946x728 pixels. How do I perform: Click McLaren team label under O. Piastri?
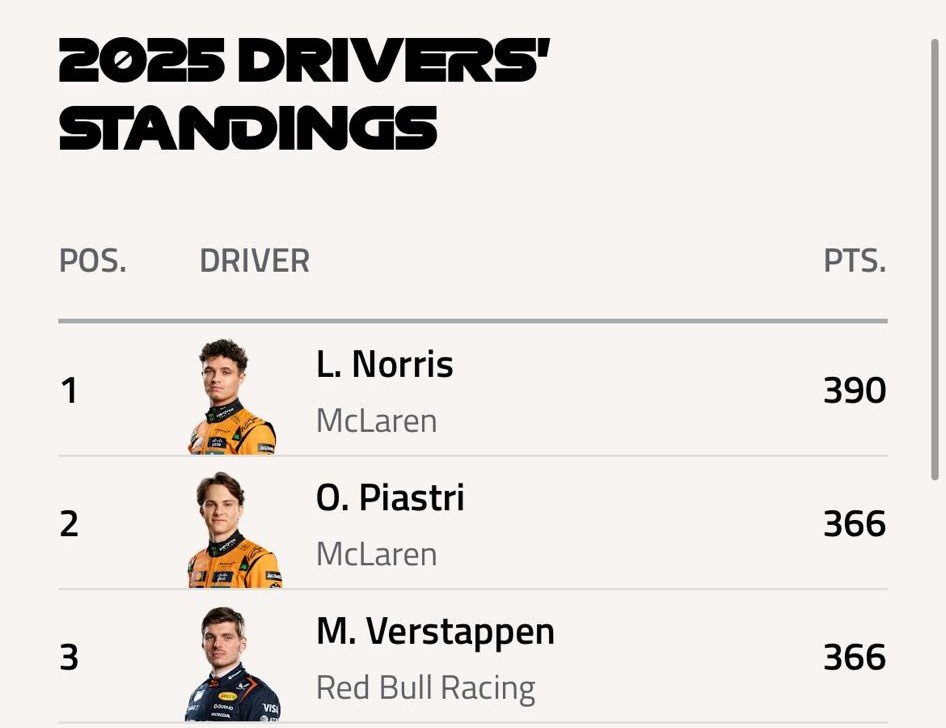click(x=376, y=554)
